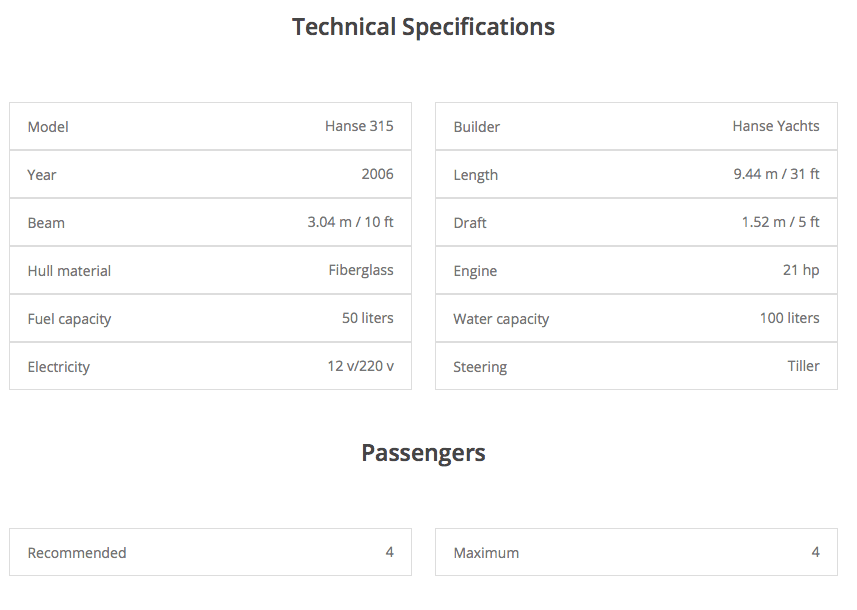Click the Year 2006 value
This screenshot has height=610, width=857.
[x=377, y=174]
